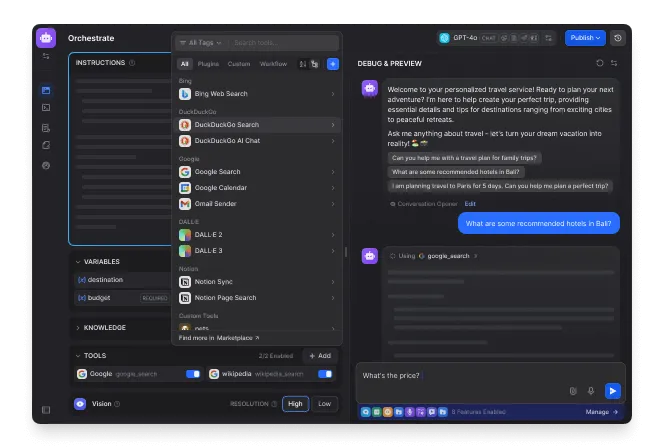
Task: Open the Publish dropdown
Action: click(585, 38)
